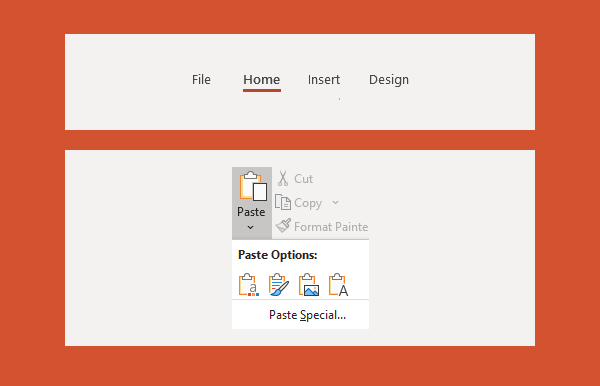Click the Paste Options heading

click(278, 255)
